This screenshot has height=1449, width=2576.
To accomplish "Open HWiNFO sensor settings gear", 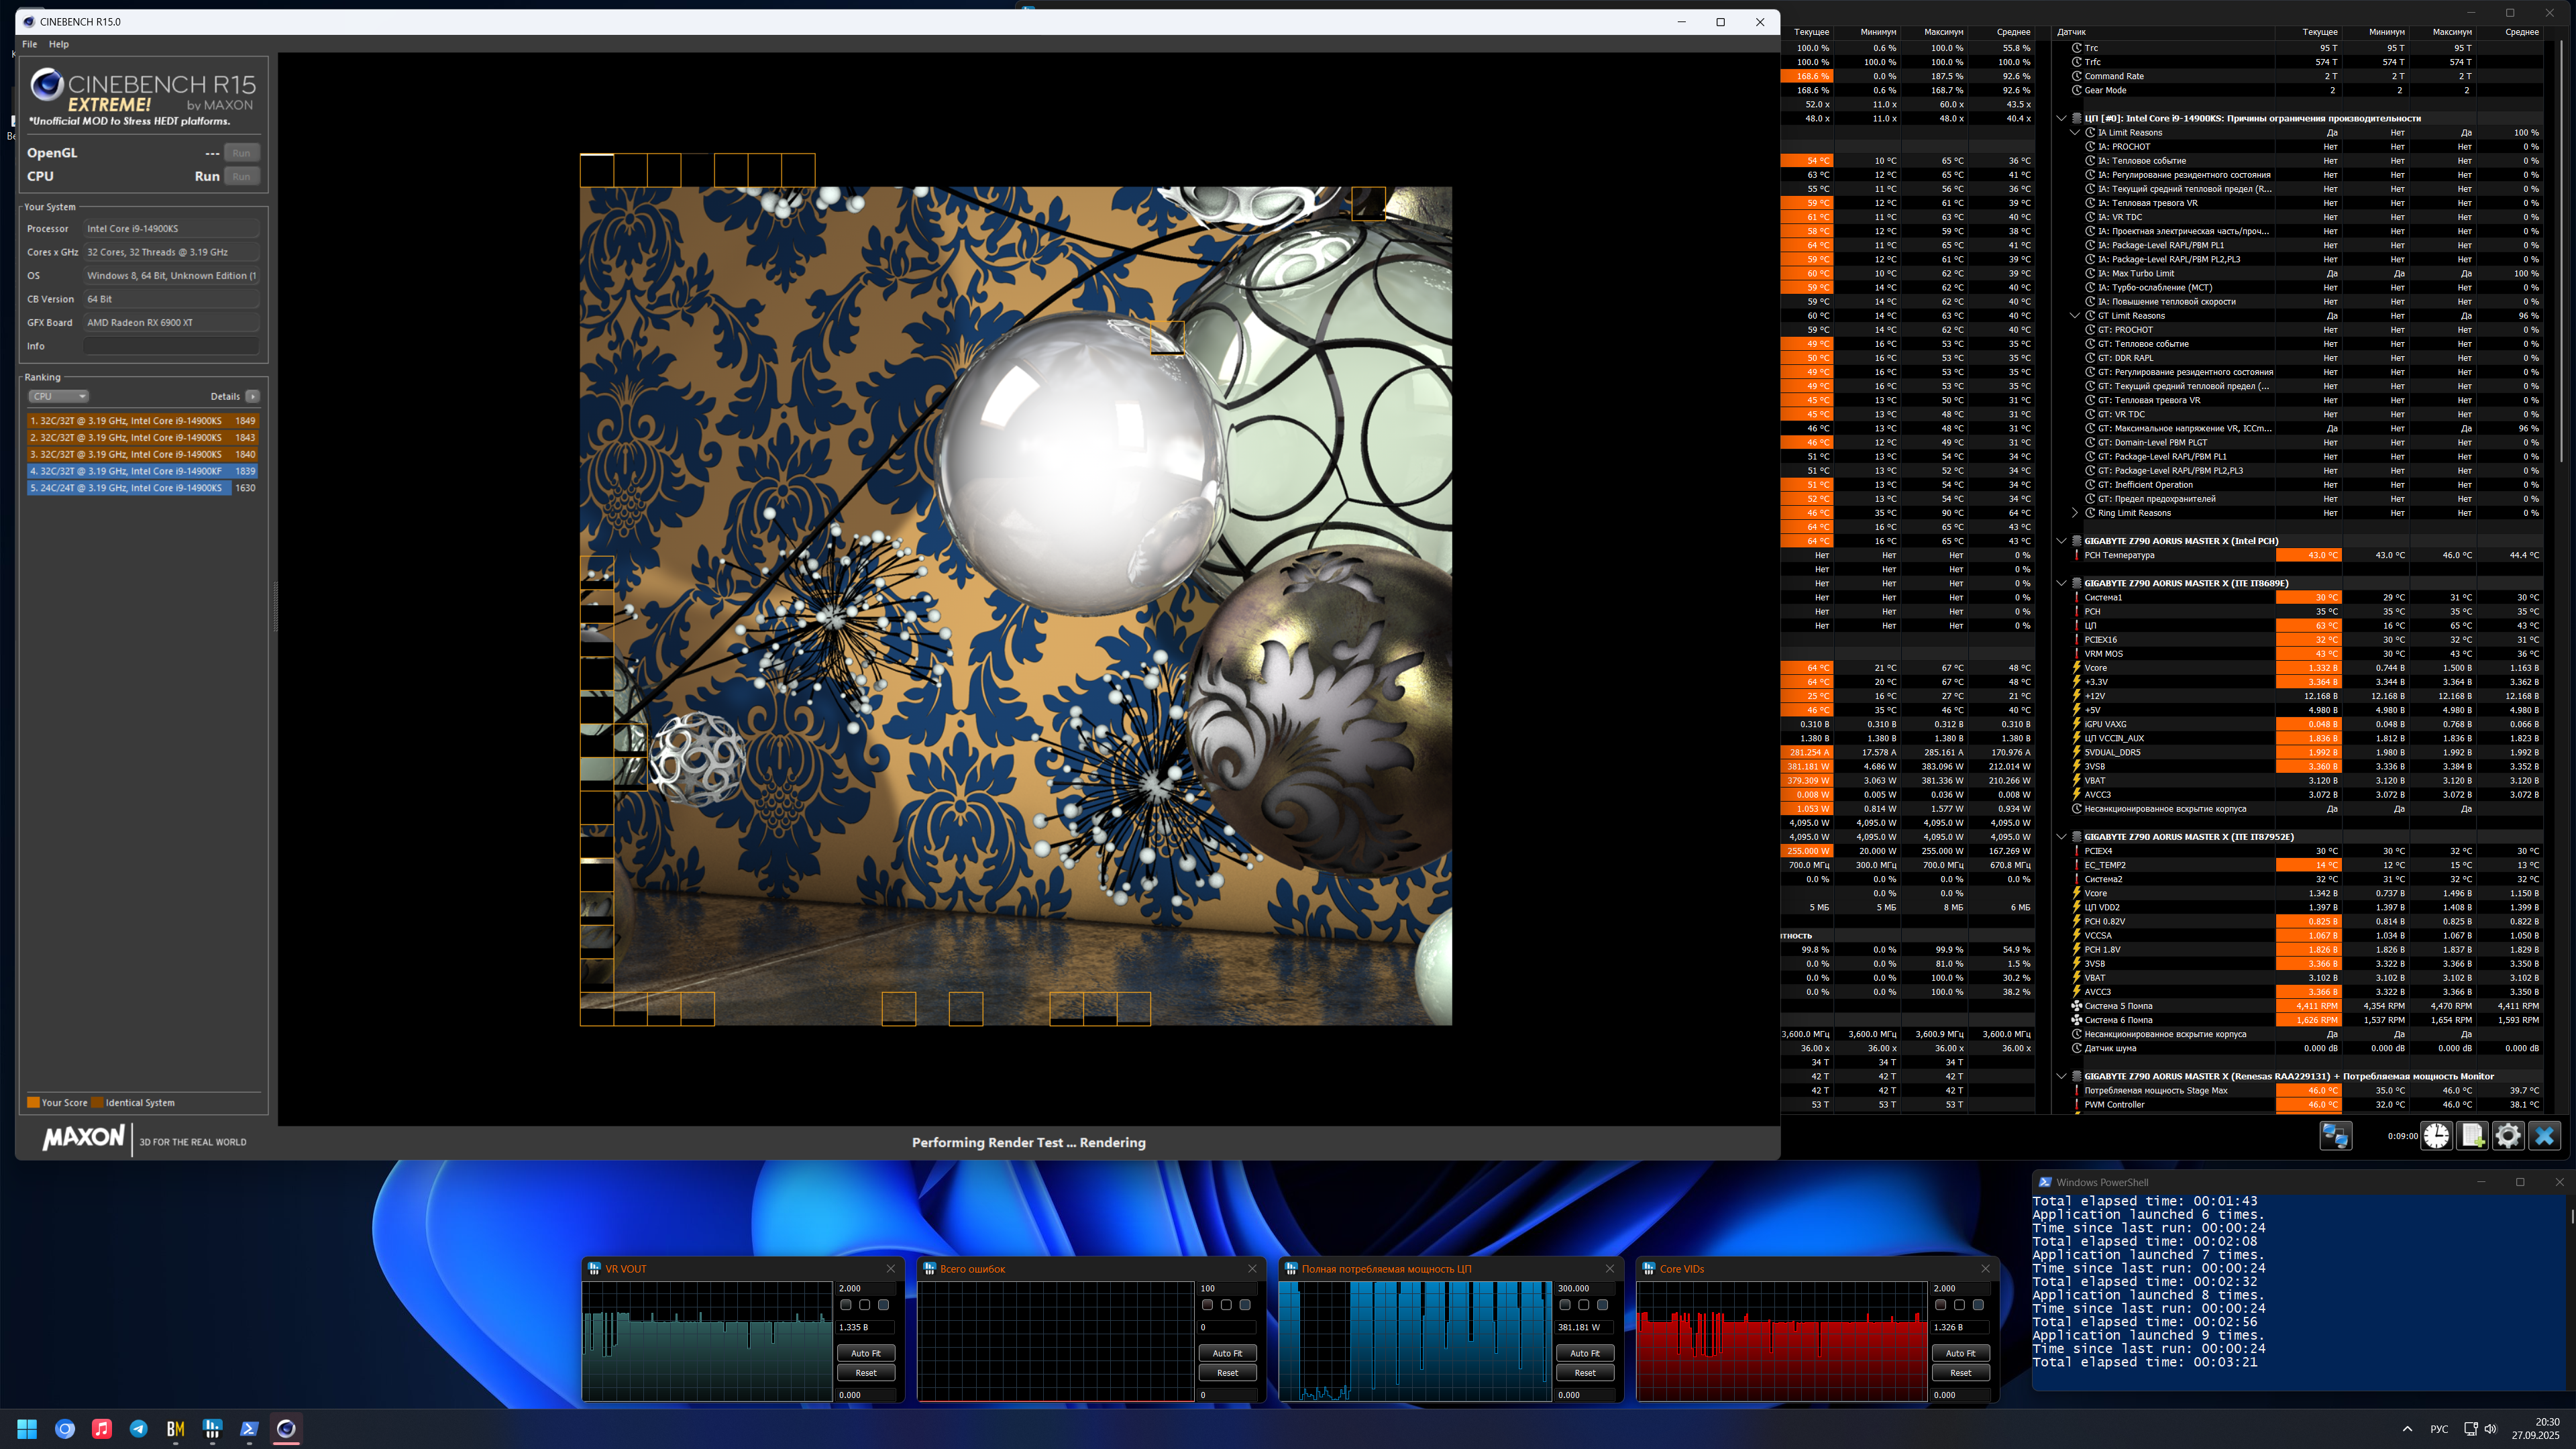I will pos(2508,1136).
